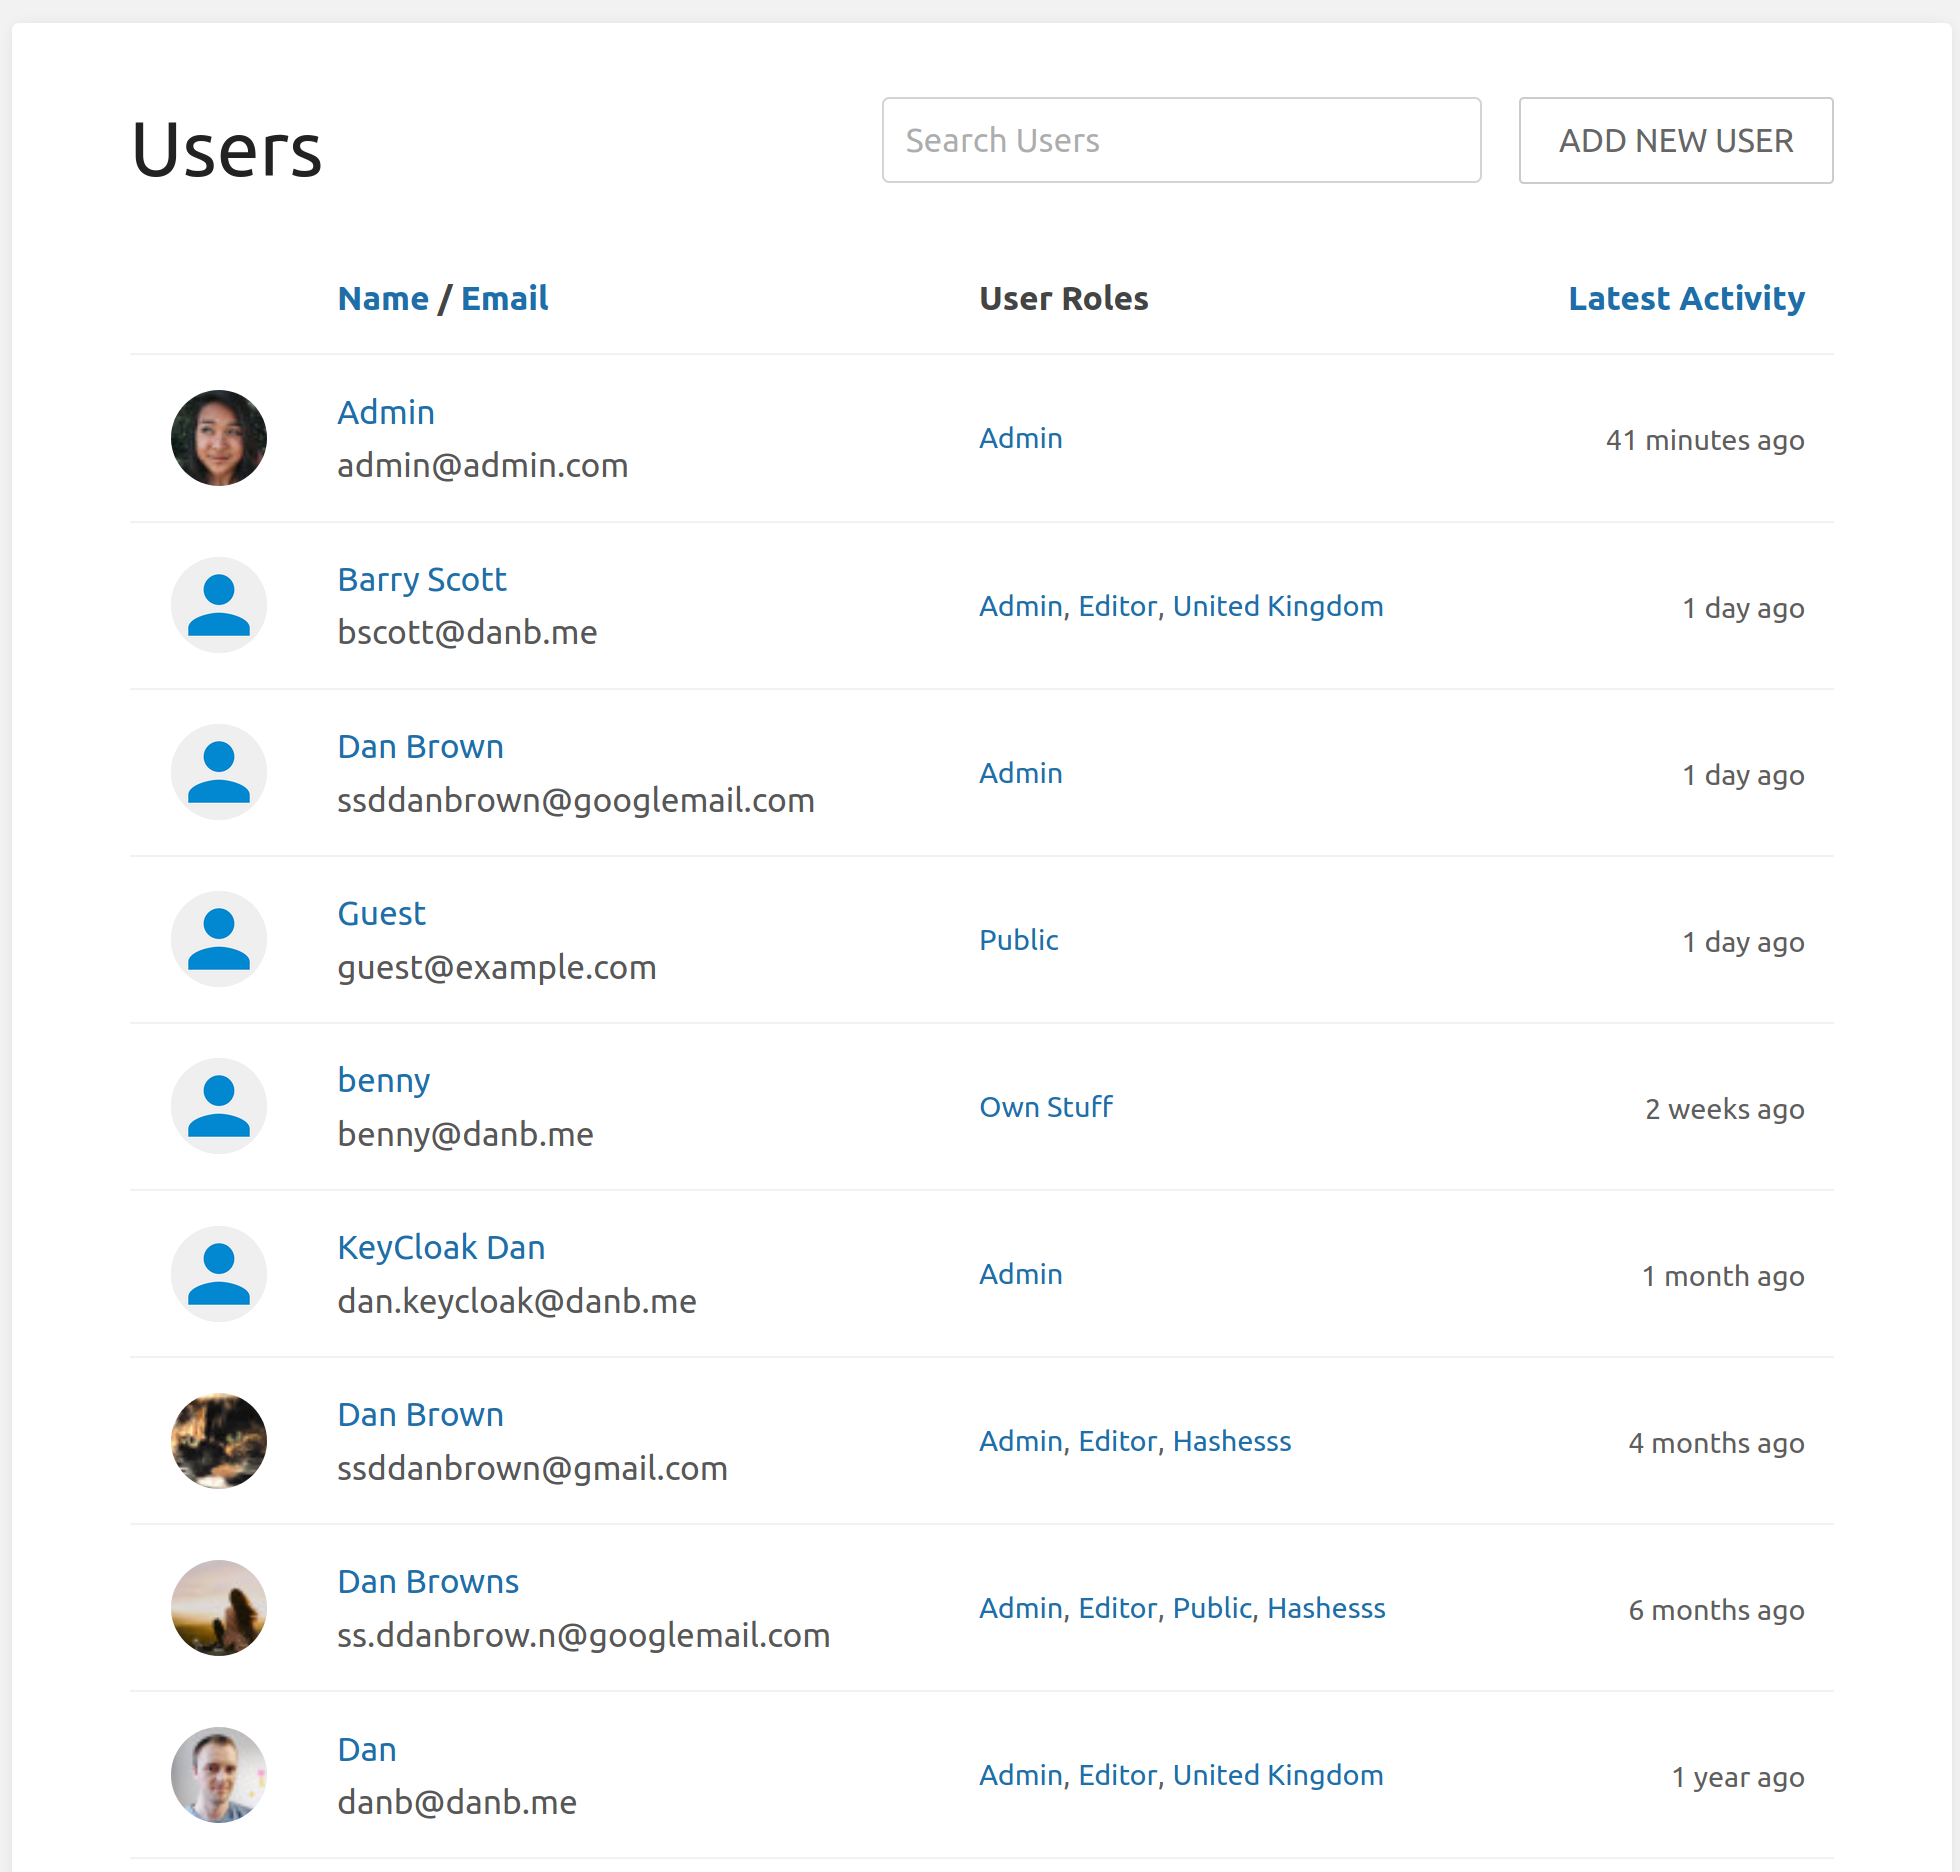Sort users by Latest Activity
1960x1872 pixels.
coord(1686,298)
